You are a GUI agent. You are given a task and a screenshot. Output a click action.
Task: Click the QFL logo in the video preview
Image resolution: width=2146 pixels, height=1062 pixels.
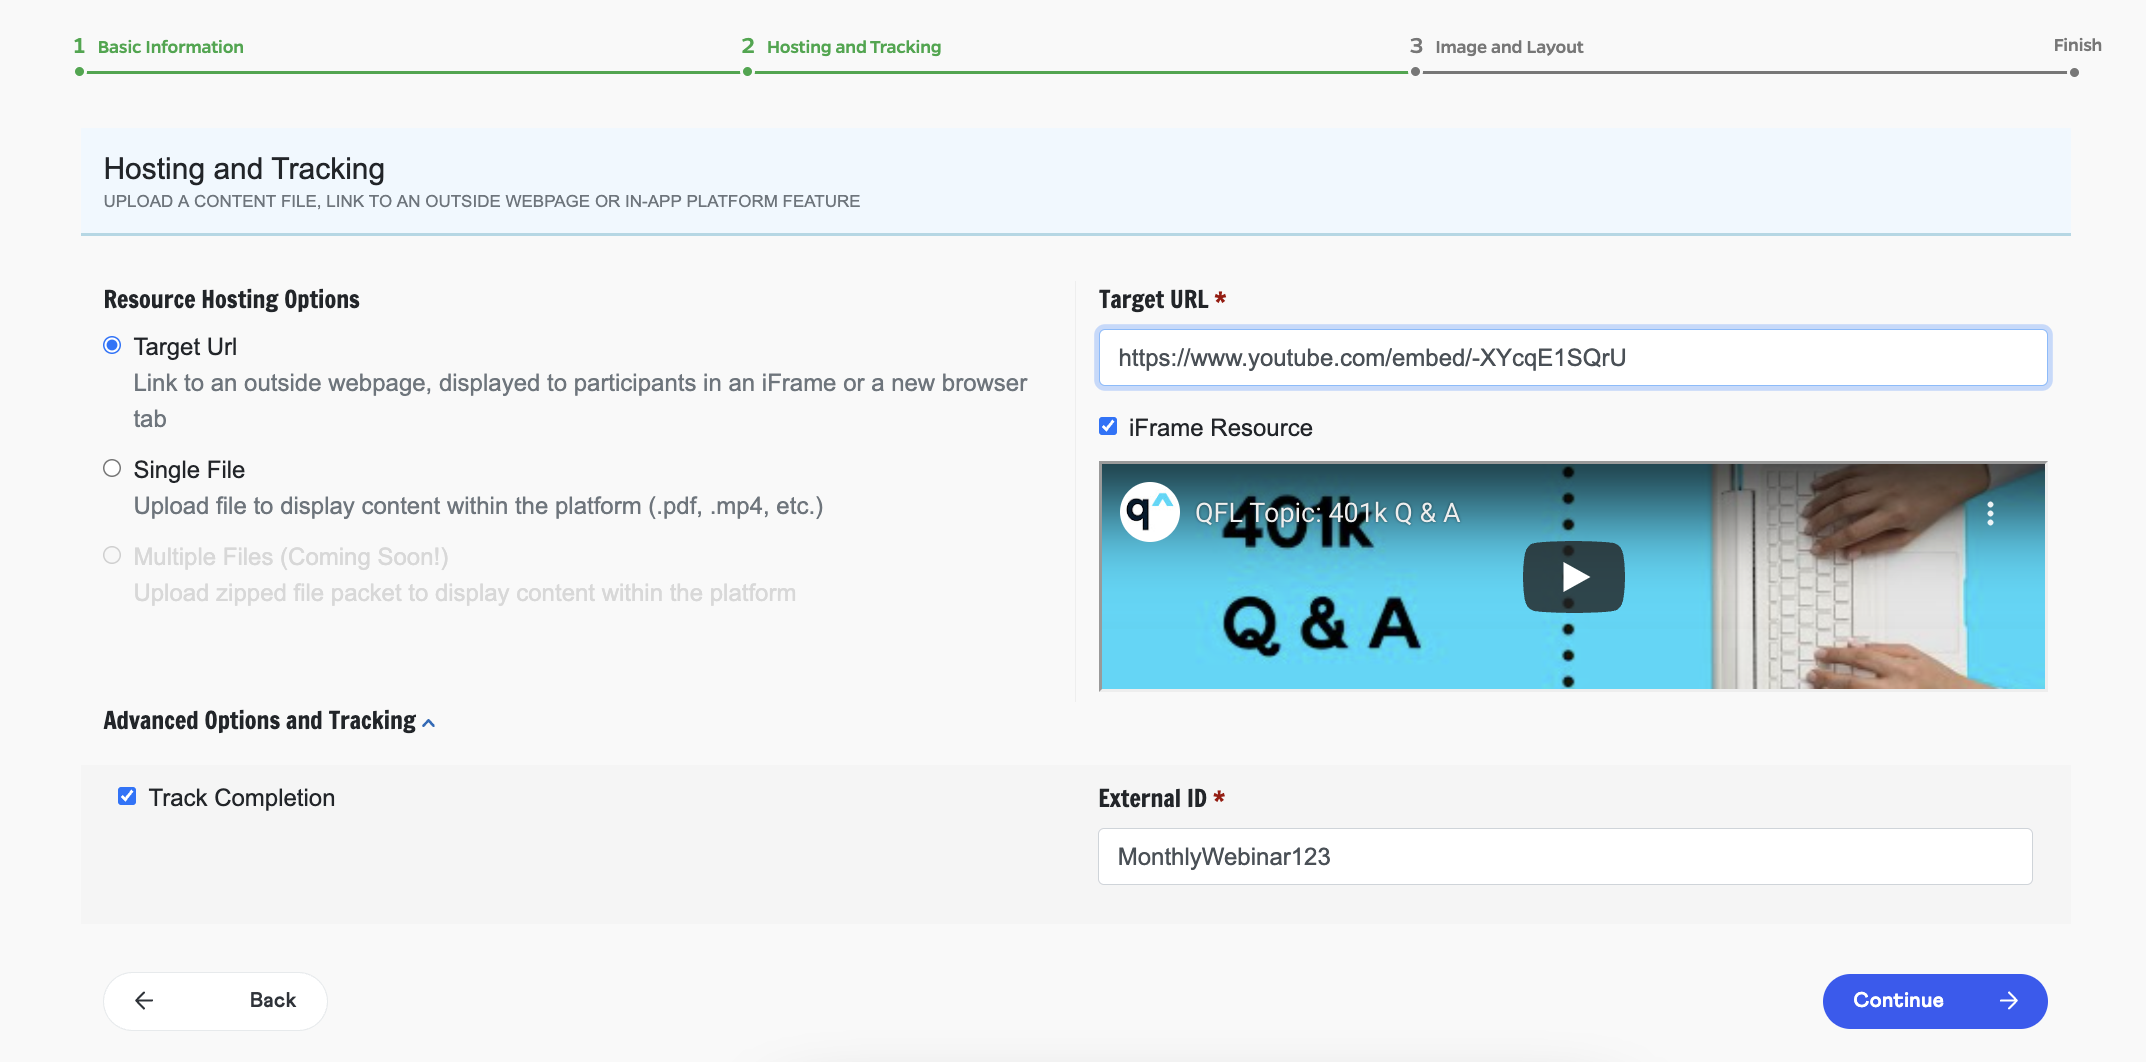1152,512
